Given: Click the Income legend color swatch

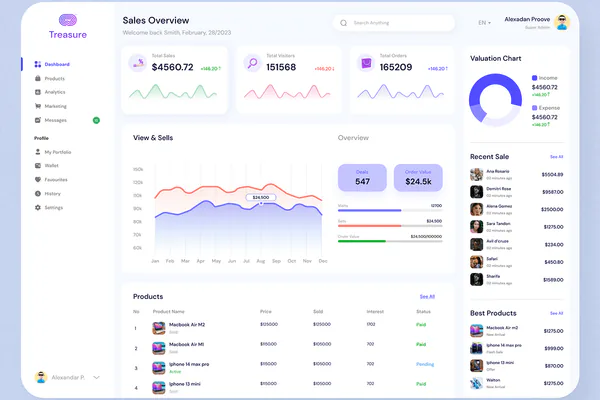Looking at the screenshot, I should pyautogui.click(x=535, y=78).
